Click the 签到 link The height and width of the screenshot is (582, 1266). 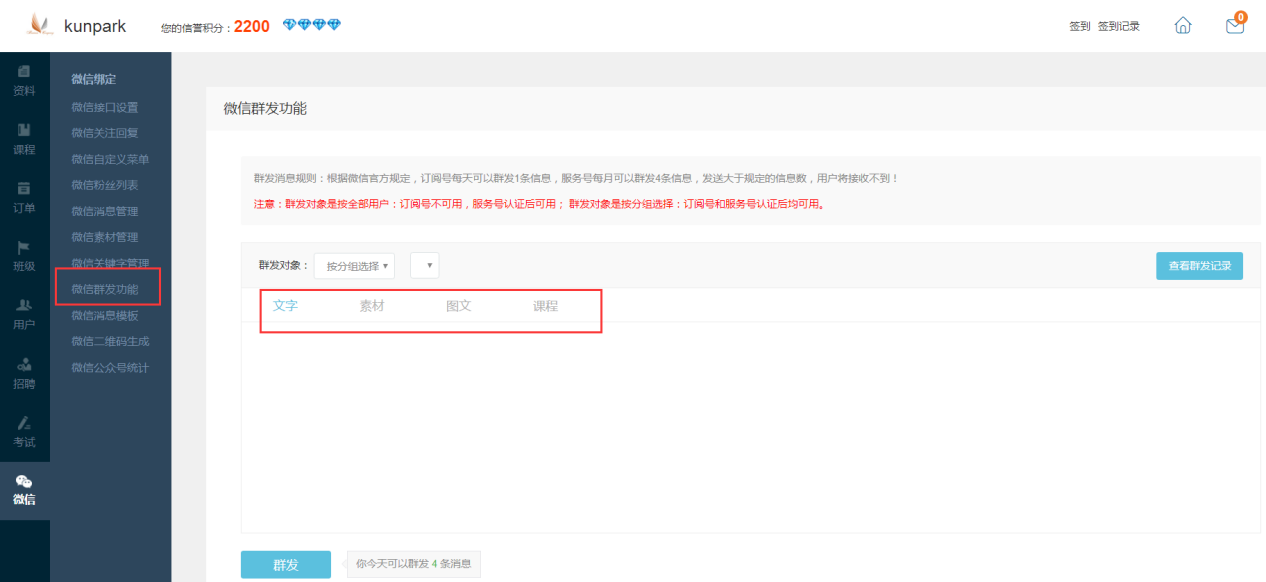tap(1079, 26)
